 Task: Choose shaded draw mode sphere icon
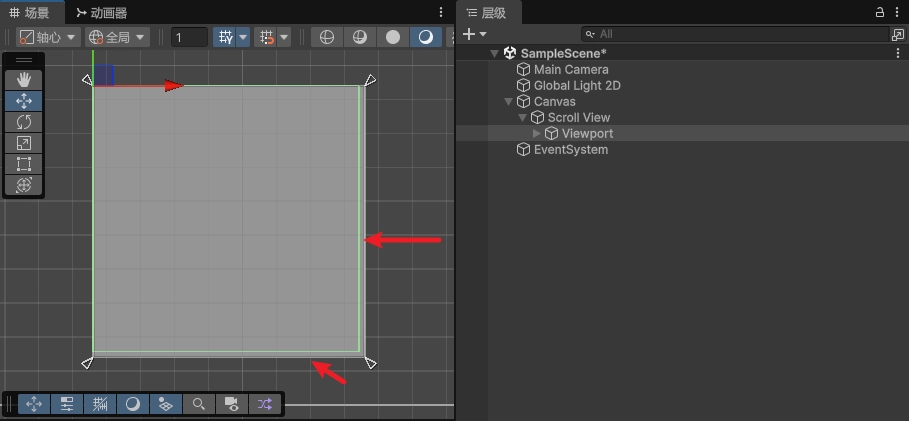(x=426, y=38)
